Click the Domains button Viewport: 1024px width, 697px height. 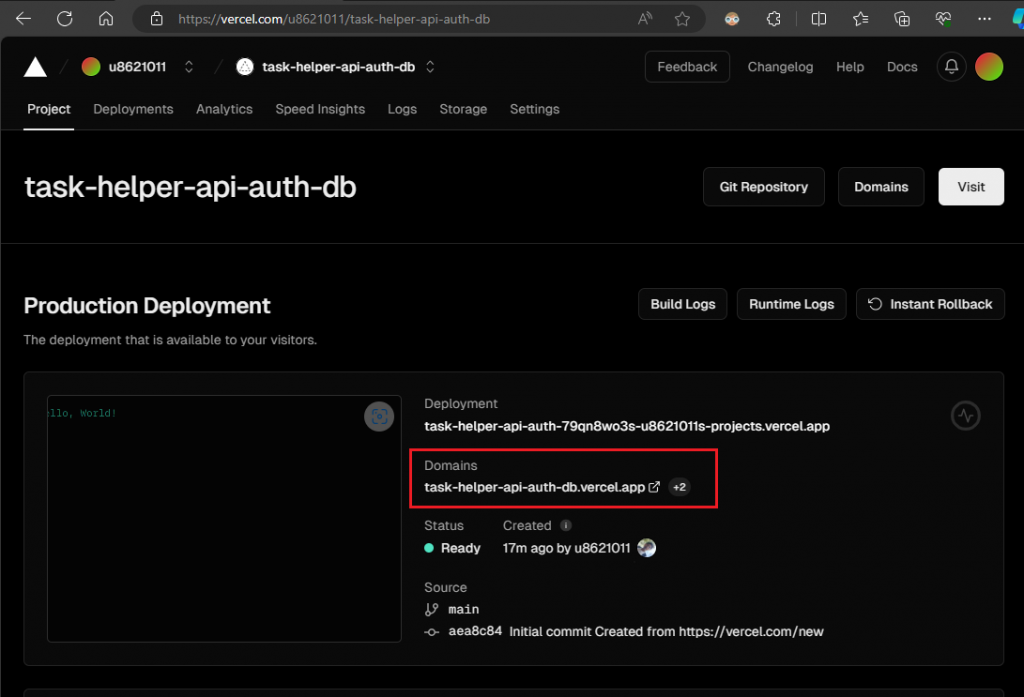coord(881,187)
